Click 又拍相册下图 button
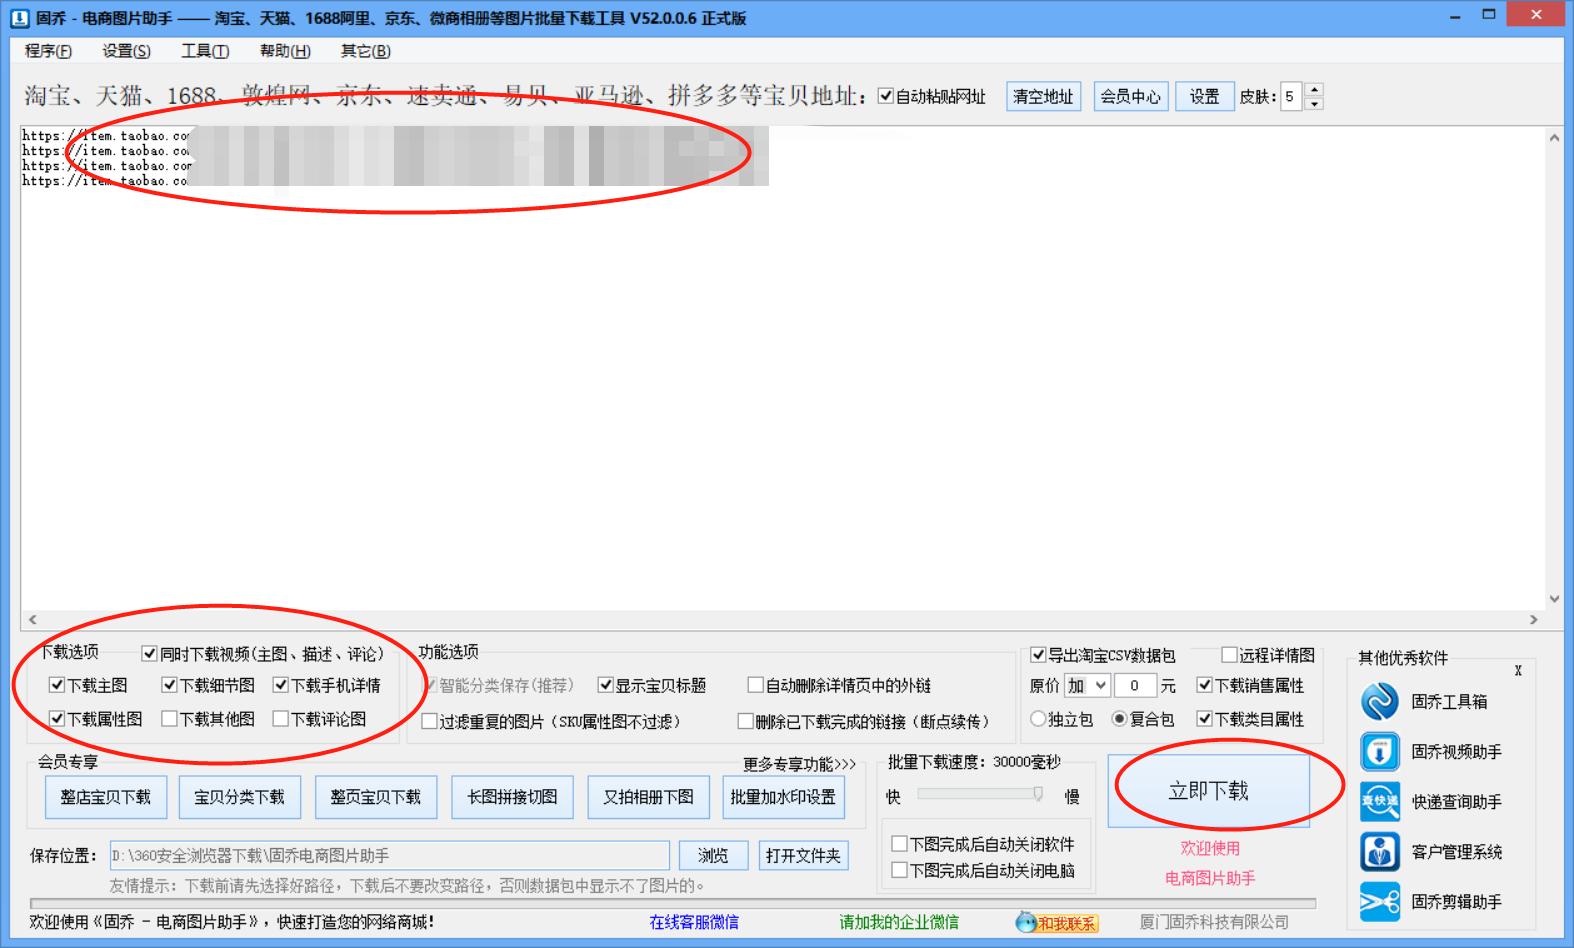 coord(648,797)
